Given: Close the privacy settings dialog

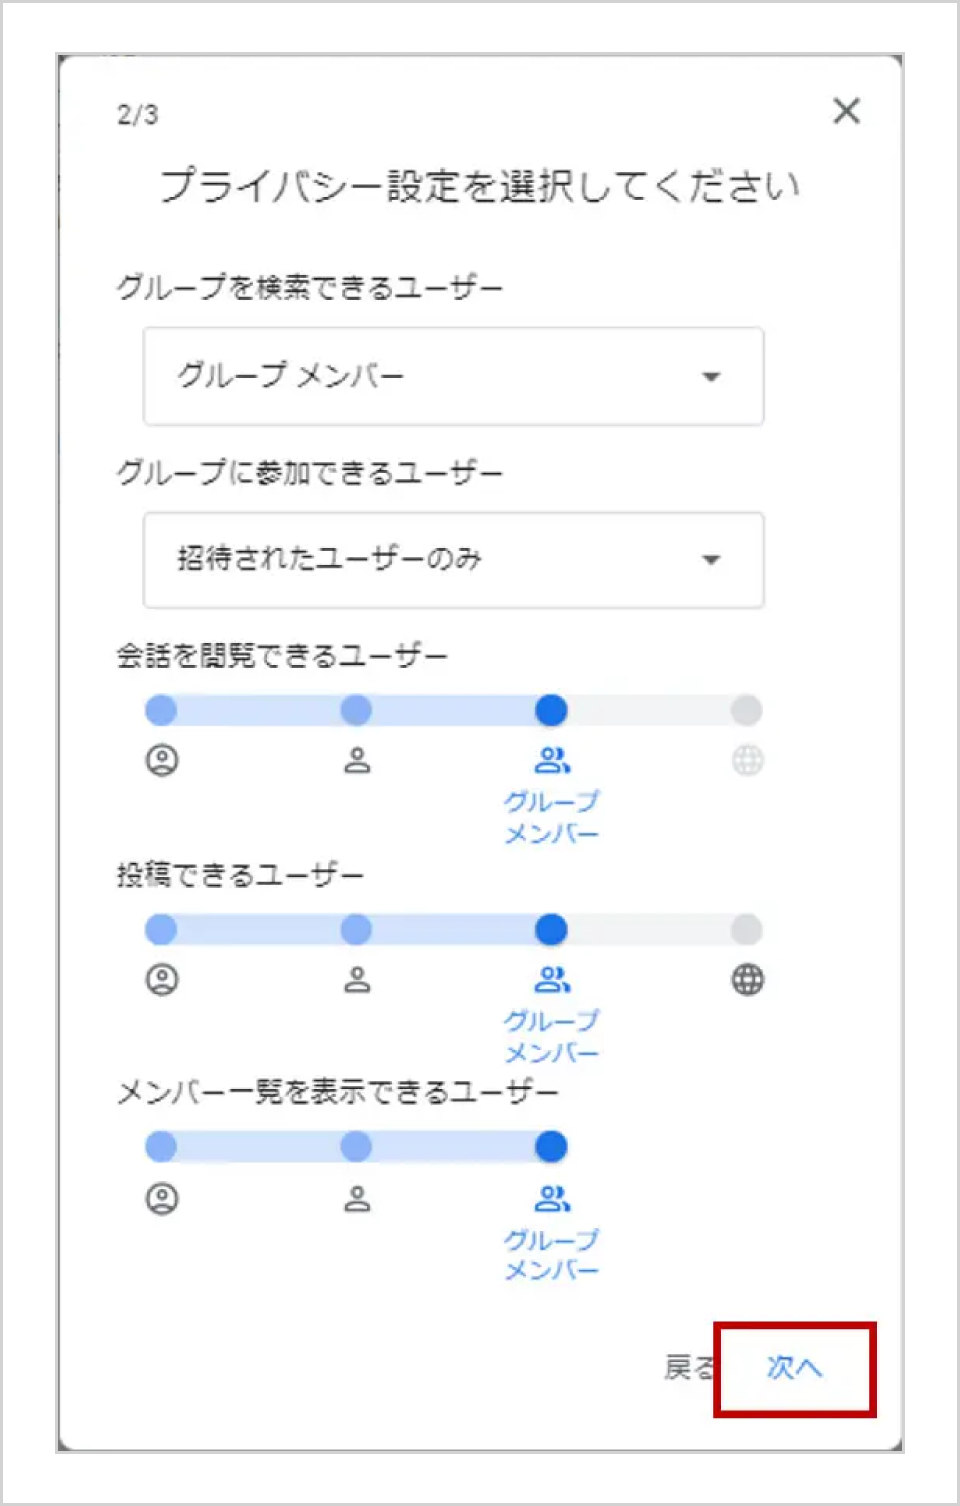Looking at the screenshot, I should 846,111.
